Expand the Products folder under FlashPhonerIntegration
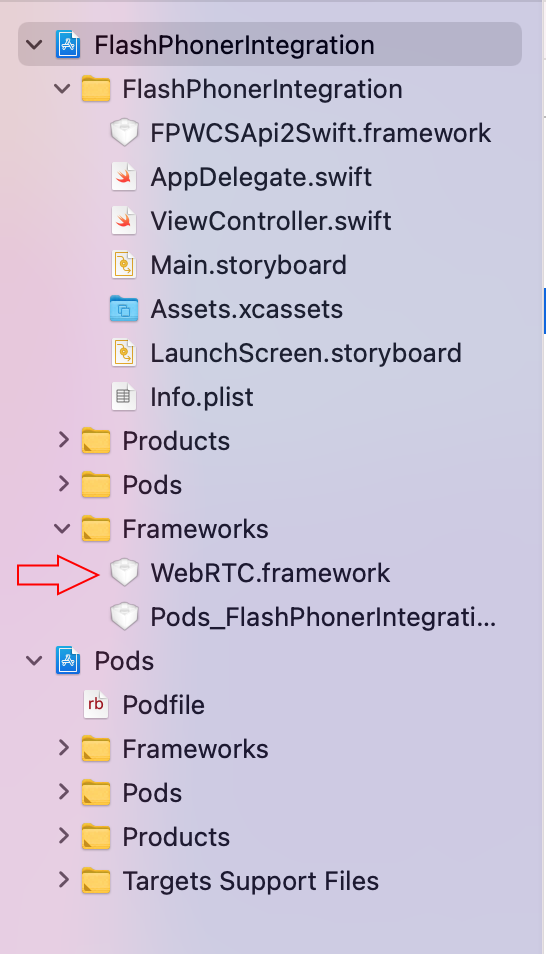Image resolution: width=546 pixels, height=954 pixels. click(63, 440)
